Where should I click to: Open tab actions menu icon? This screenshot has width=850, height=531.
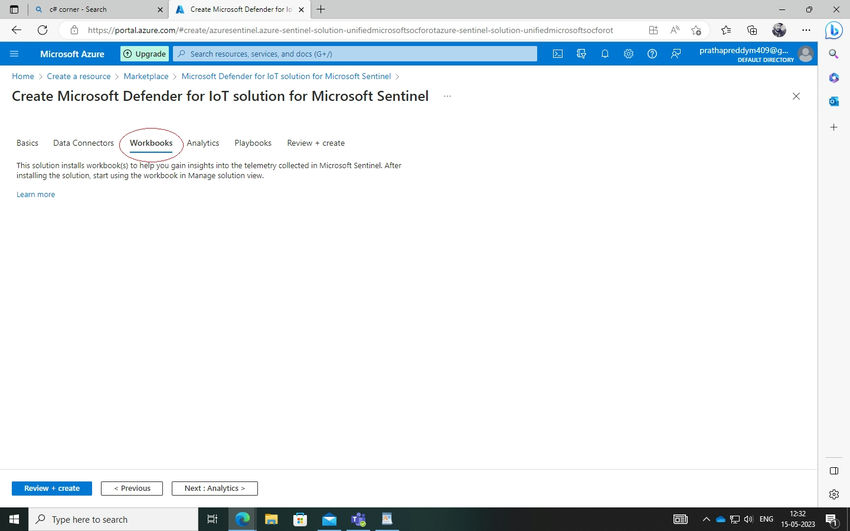[x=14, y=9]
